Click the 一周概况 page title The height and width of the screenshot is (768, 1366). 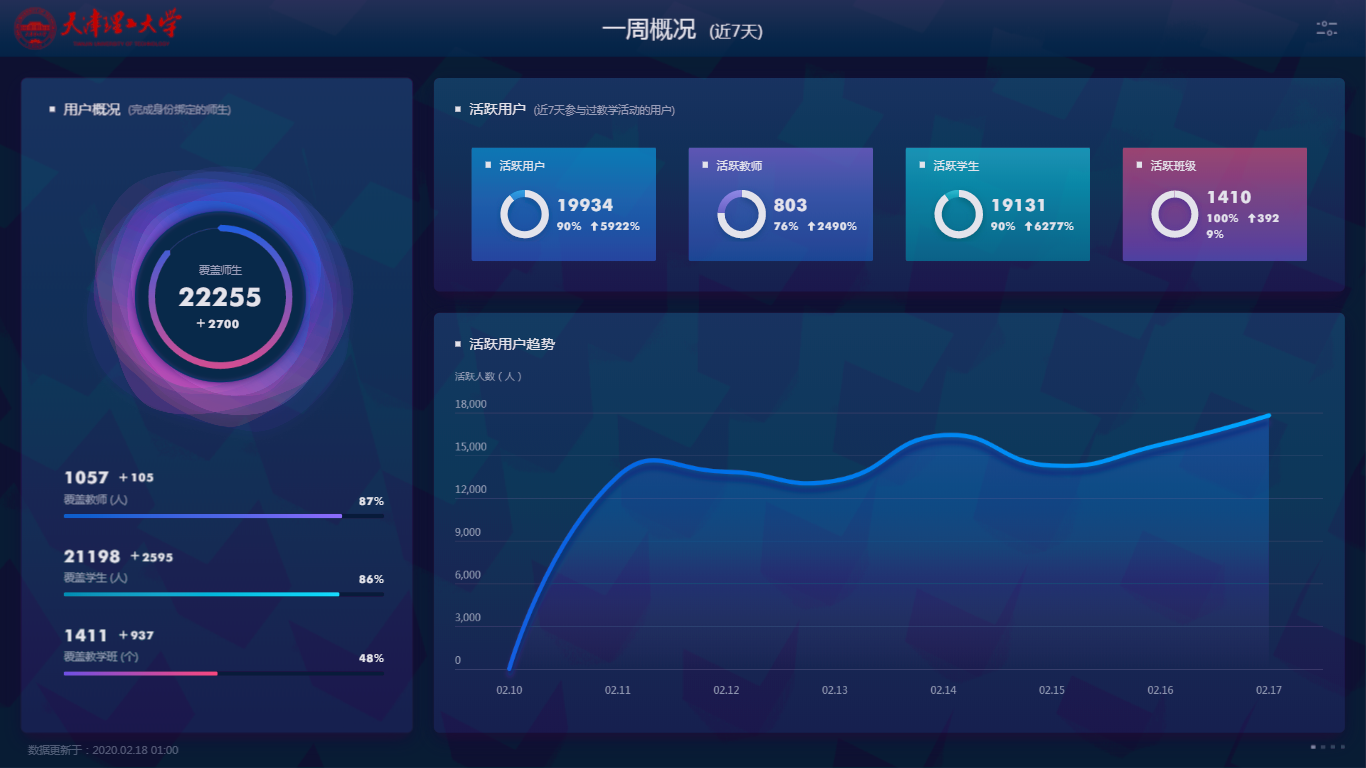pos(648,30)
